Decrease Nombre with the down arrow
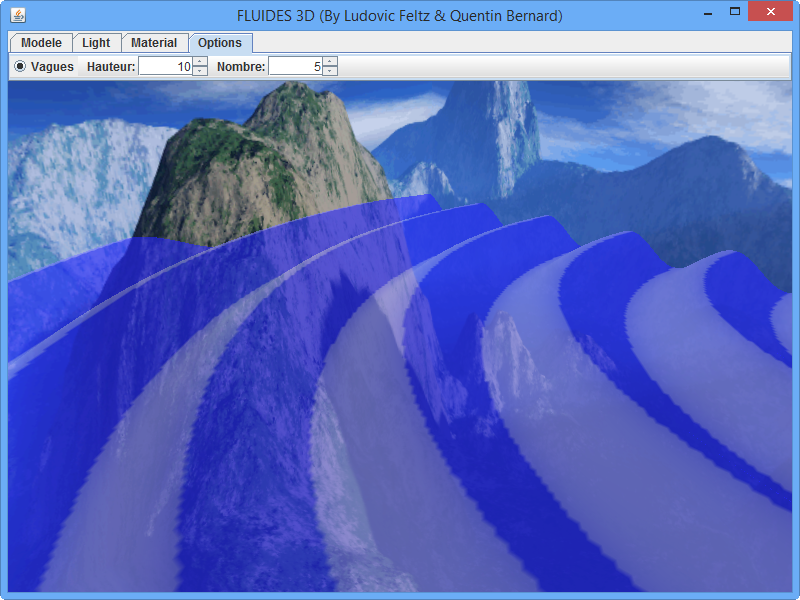Viewport: 800px width, 600px height. [x=330, y=71]
